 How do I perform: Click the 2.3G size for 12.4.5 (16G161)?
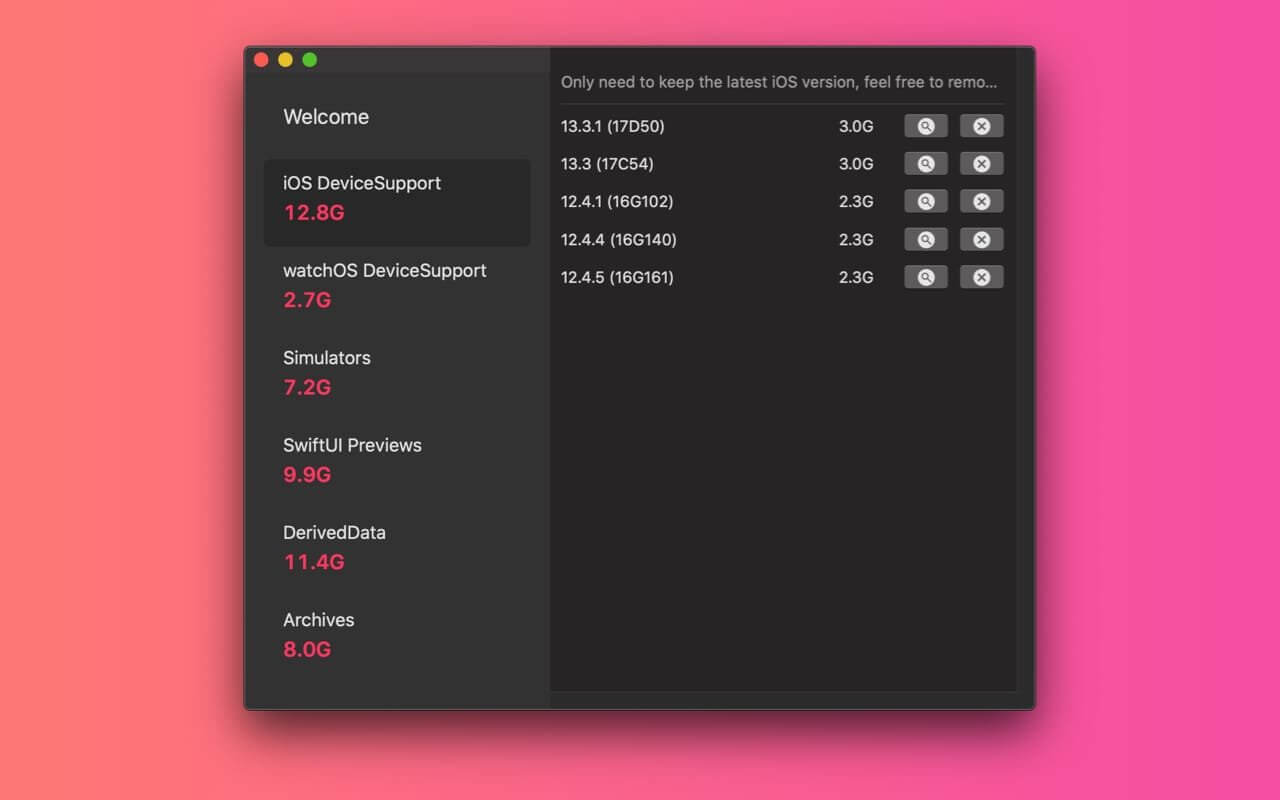856,277
